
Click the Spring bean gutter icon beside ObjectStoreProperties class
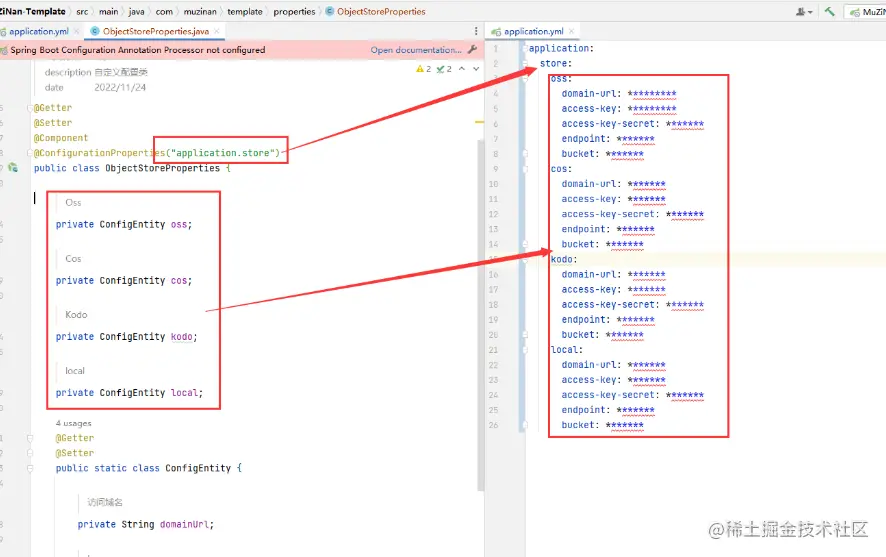click(13, 168)
